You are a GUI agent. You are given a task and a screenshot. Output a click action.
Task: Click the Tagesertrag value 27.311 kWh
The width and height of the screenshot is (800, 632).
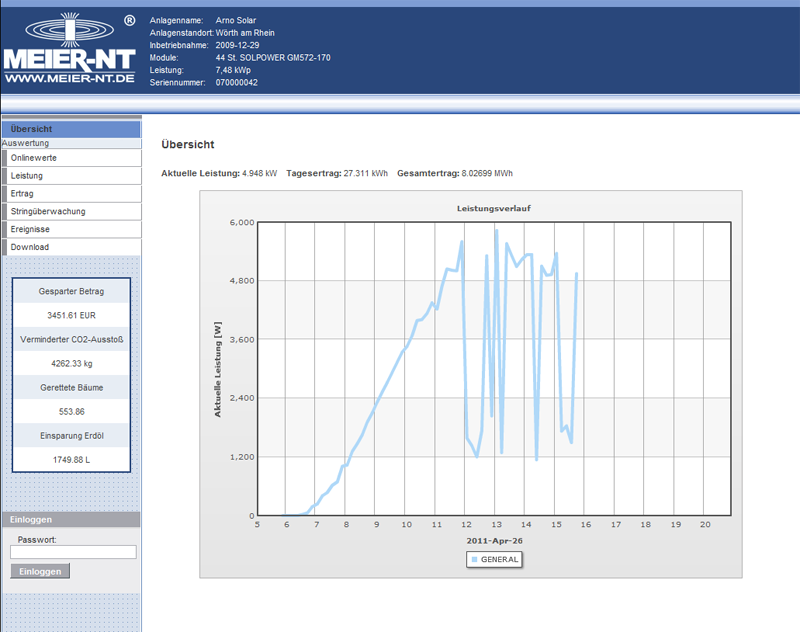tap(366, 173)
